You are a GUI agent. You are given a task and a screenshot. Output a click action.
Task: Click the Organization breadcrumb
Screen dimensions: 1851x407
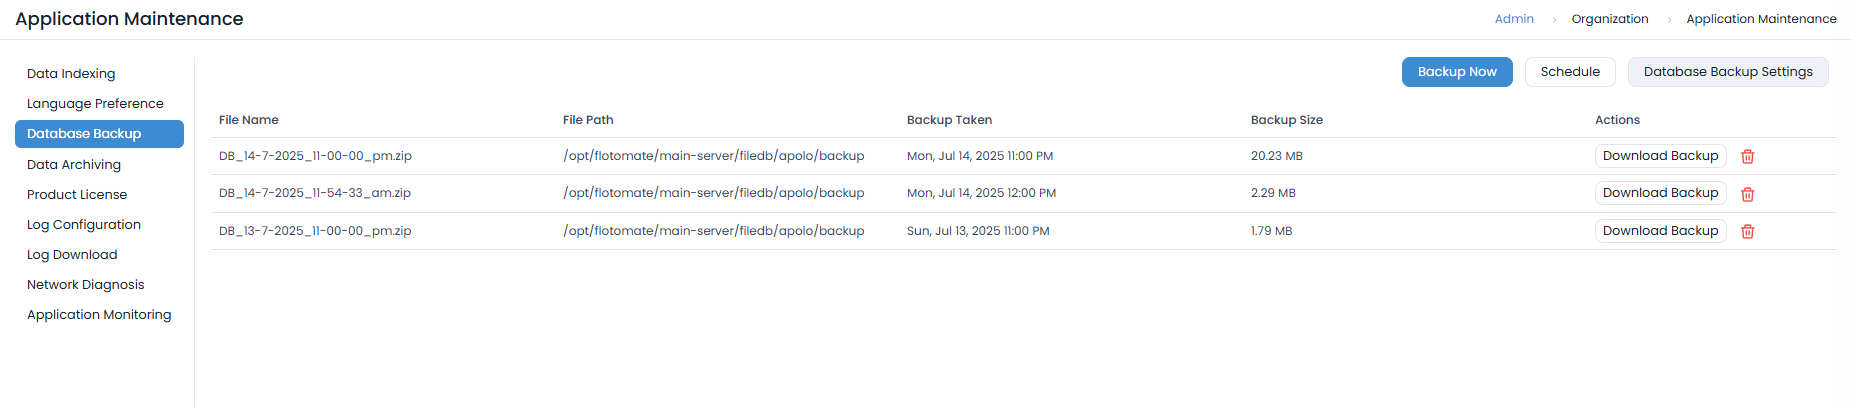point(1610,19)
